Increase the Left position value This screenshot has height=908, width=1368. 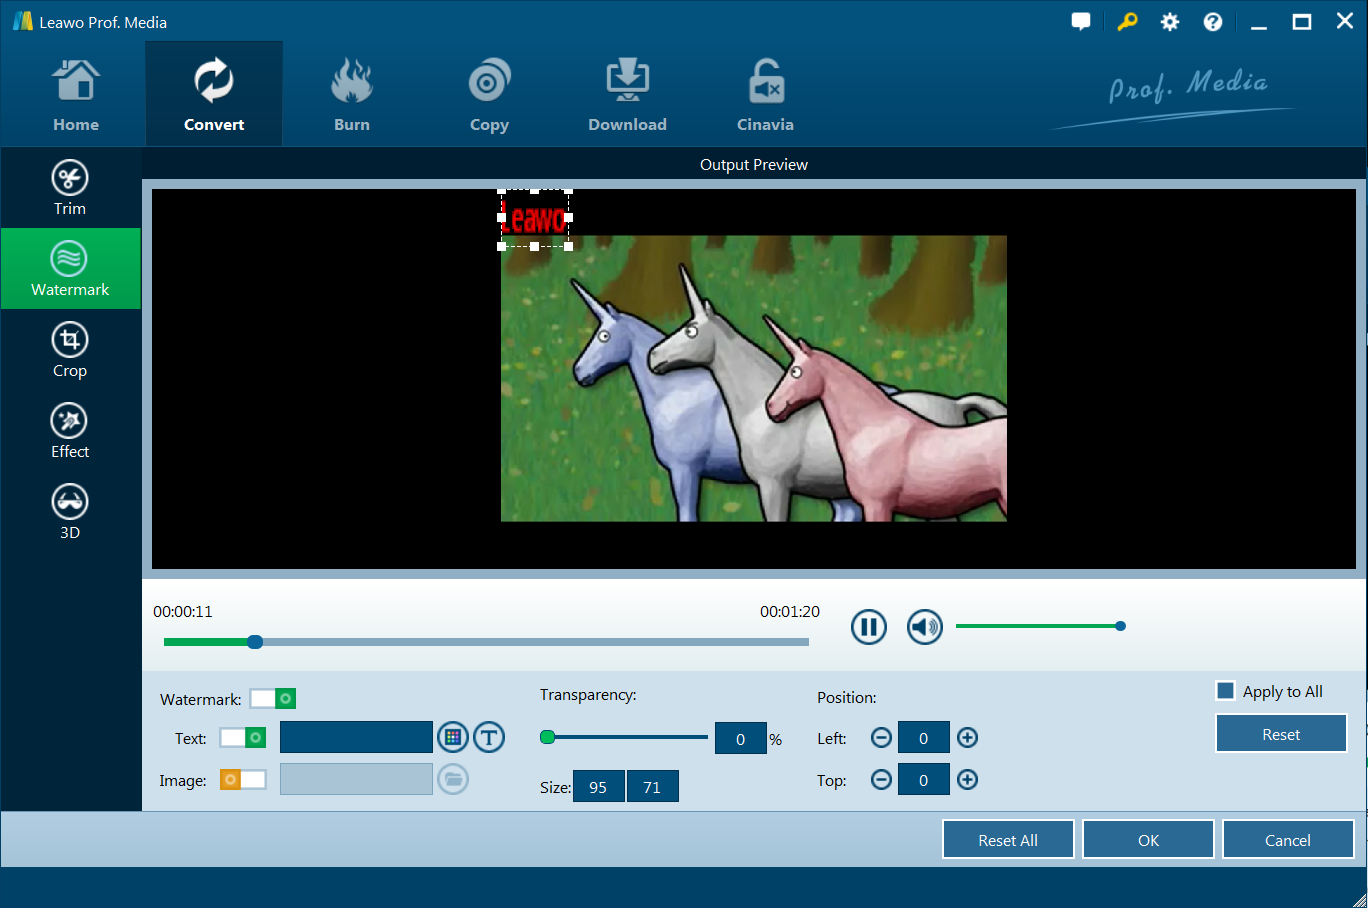967,738
